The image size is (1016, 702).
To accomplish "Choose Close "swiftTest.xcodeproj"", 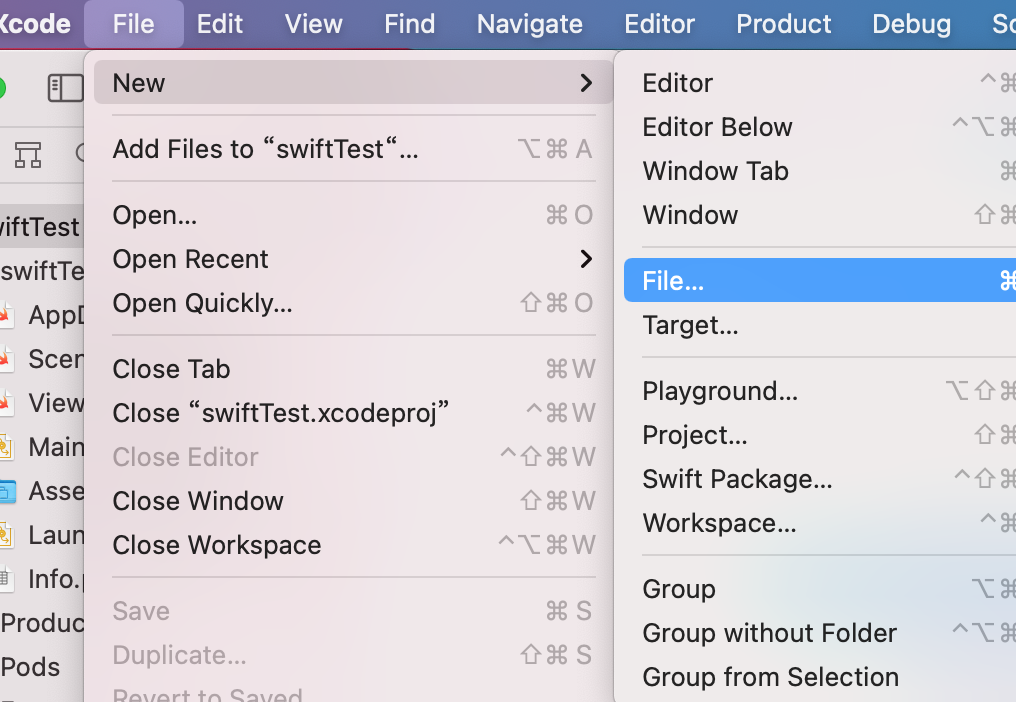I will pos(353,413).
